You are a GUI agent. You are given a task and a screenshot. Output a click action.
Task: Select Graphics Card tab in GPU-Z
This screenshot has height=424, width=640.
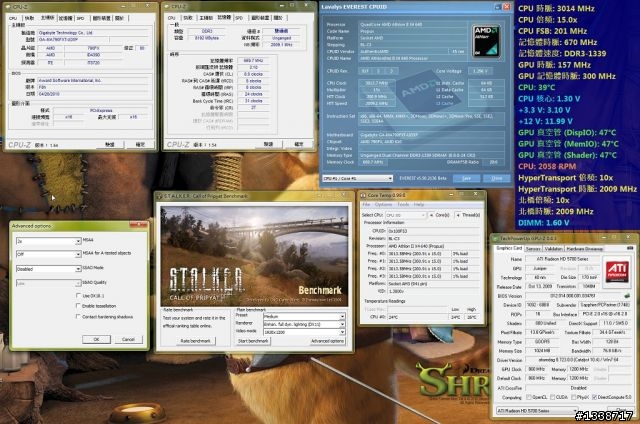point(509,248)
